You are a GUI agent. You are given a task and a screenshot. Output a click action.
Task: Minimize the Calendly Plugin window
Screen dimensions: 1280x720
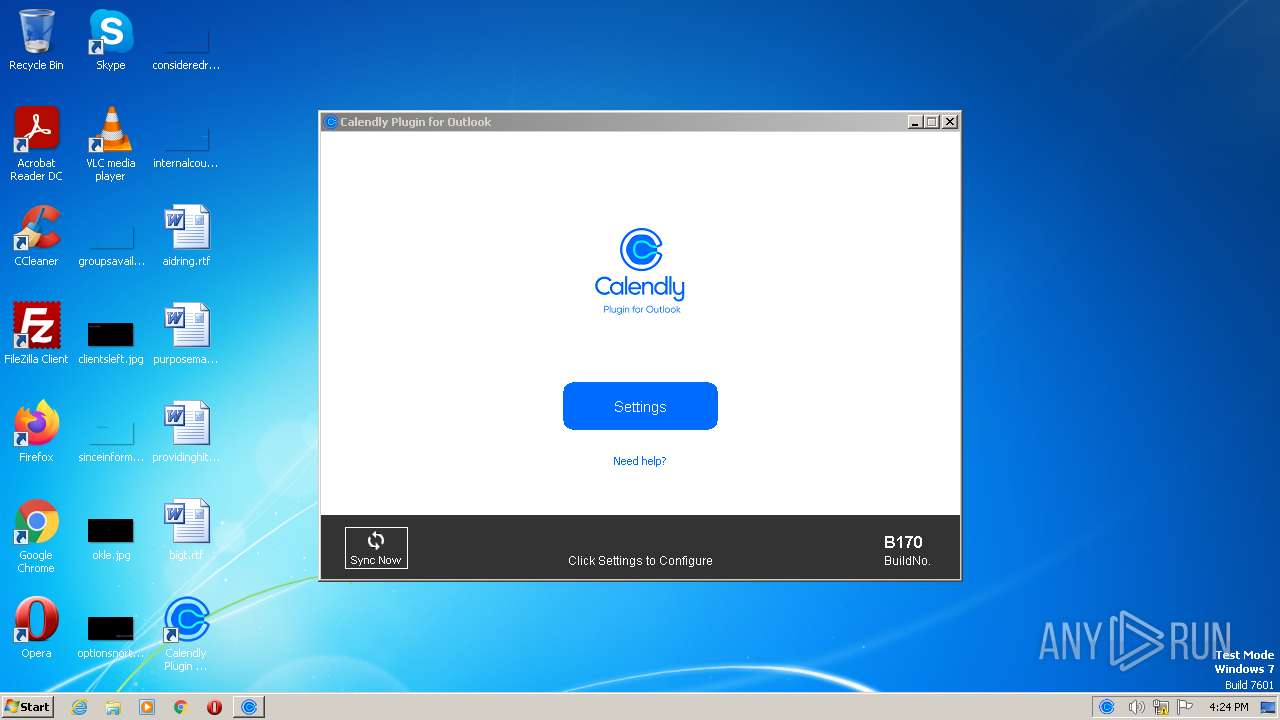pyautogui.click(x=914, y=122)
